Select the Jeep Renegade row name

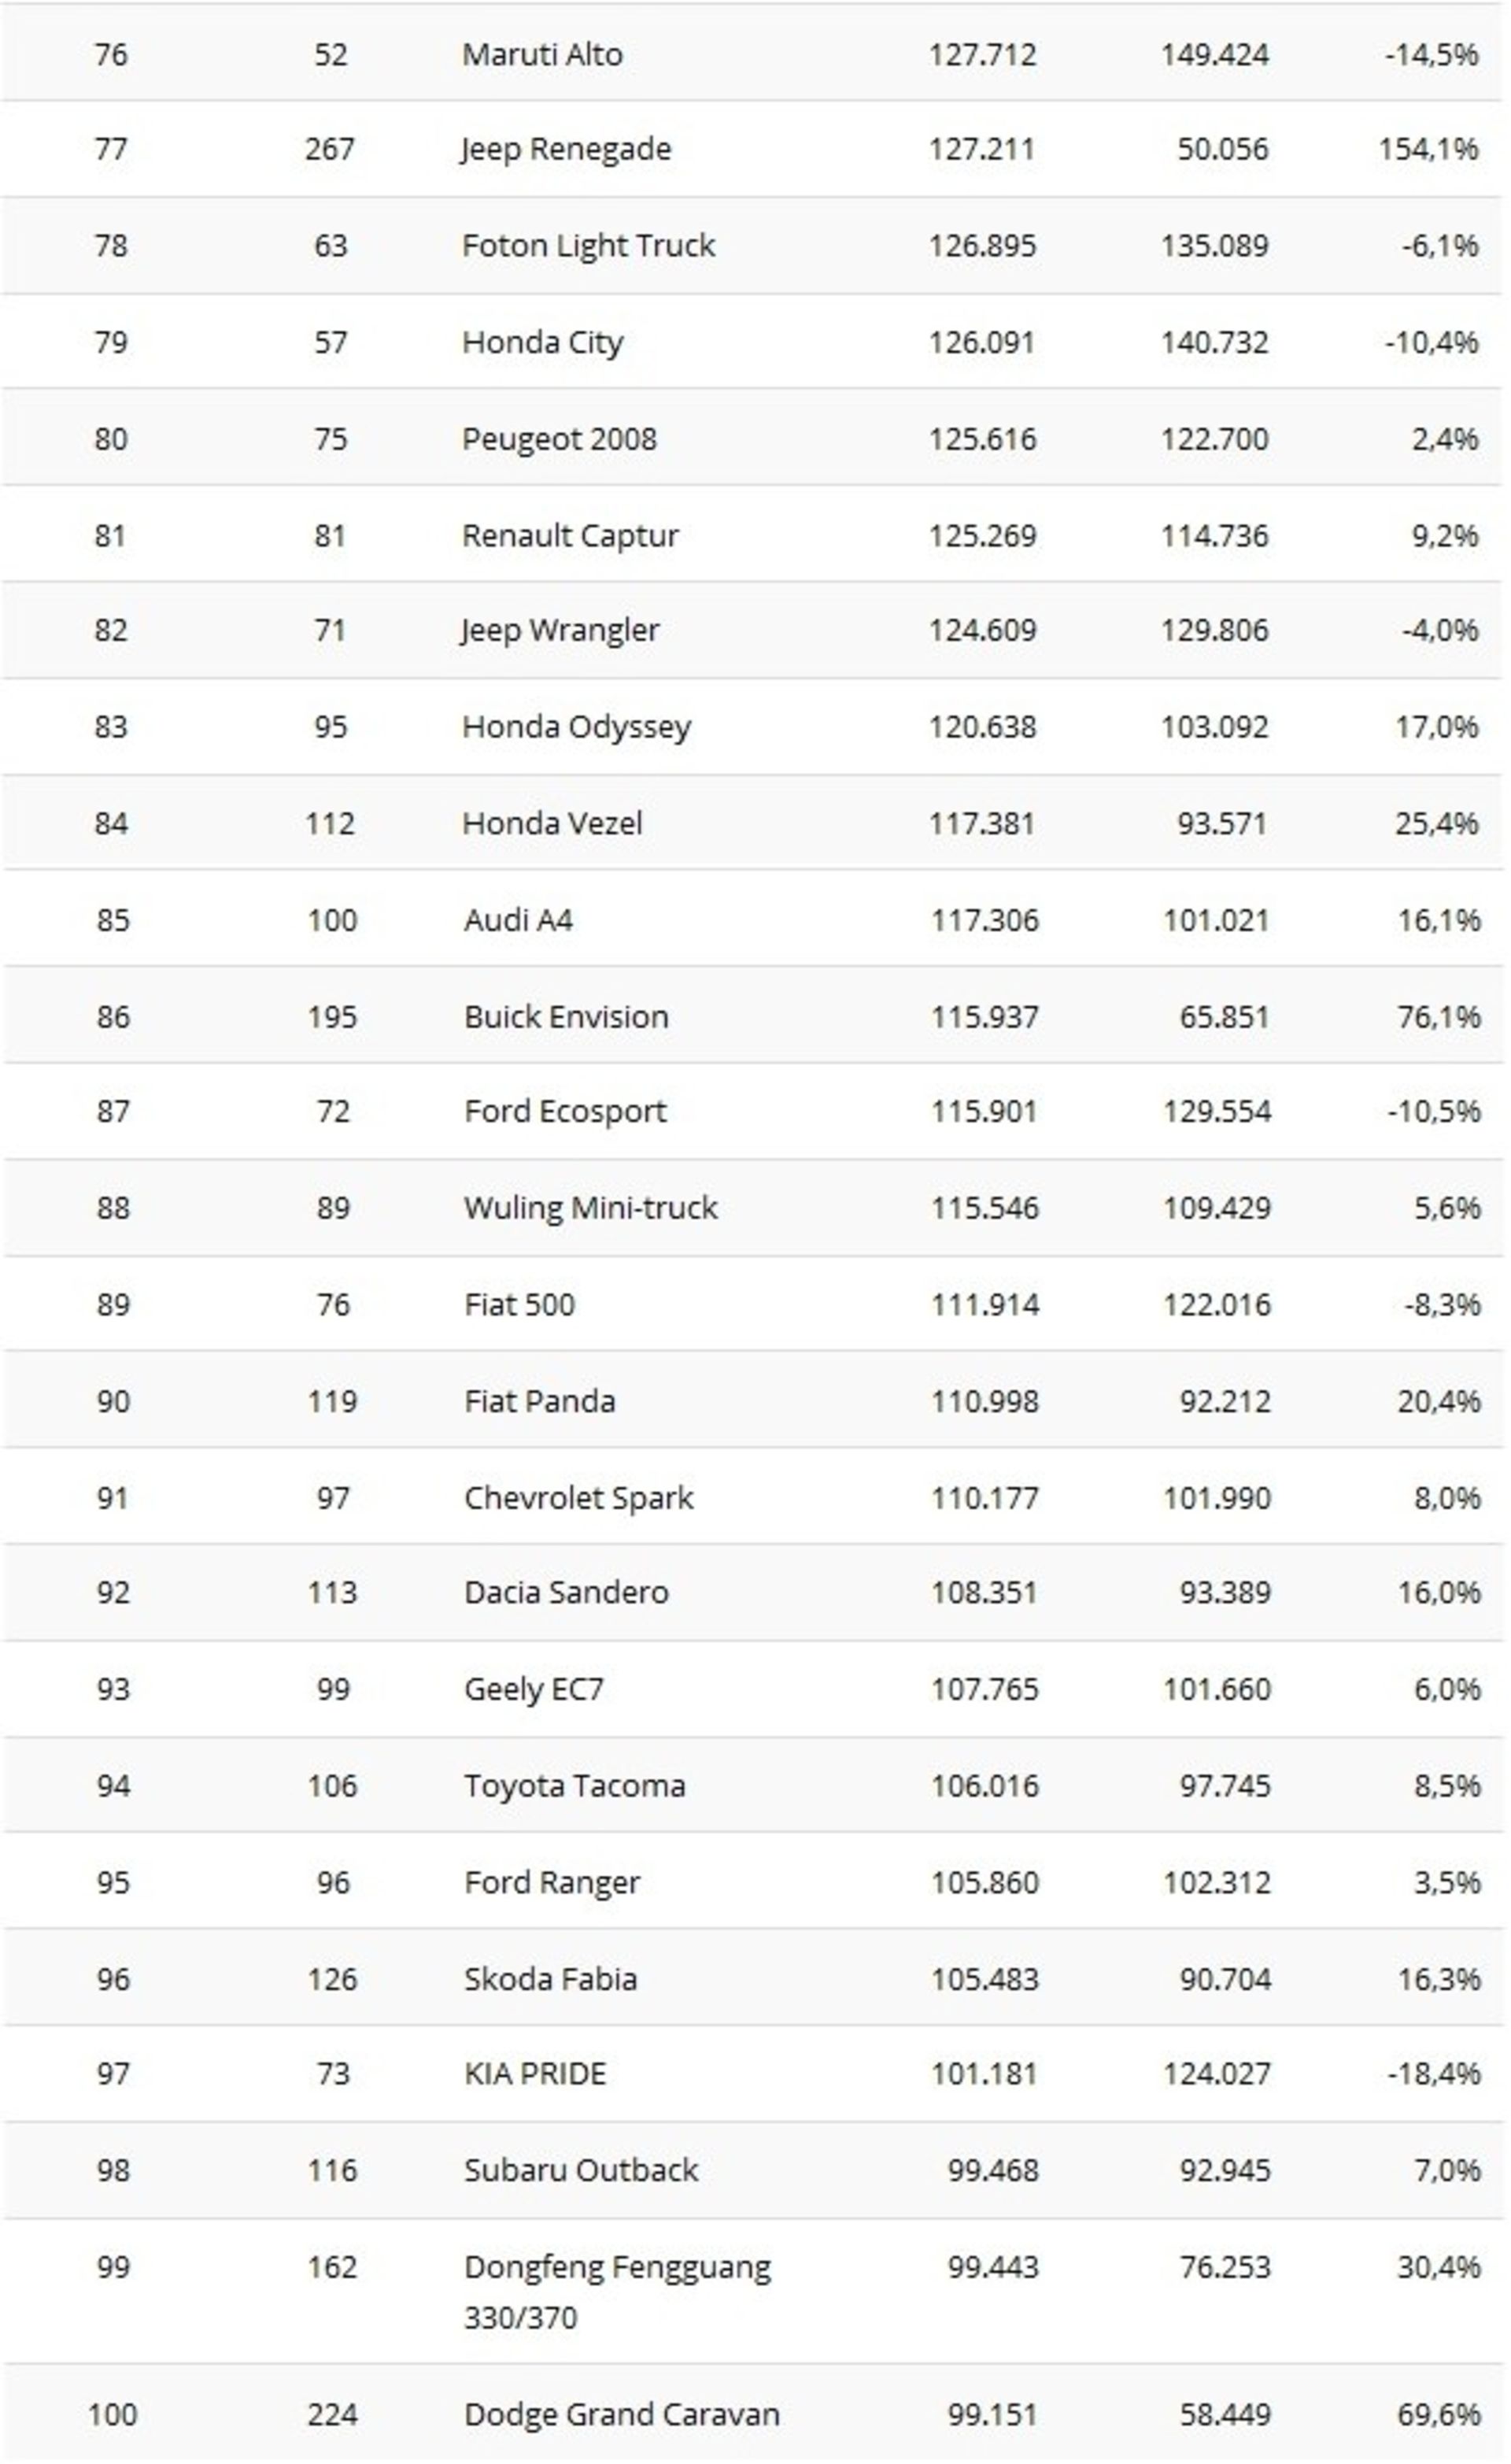tap(565, 149)
